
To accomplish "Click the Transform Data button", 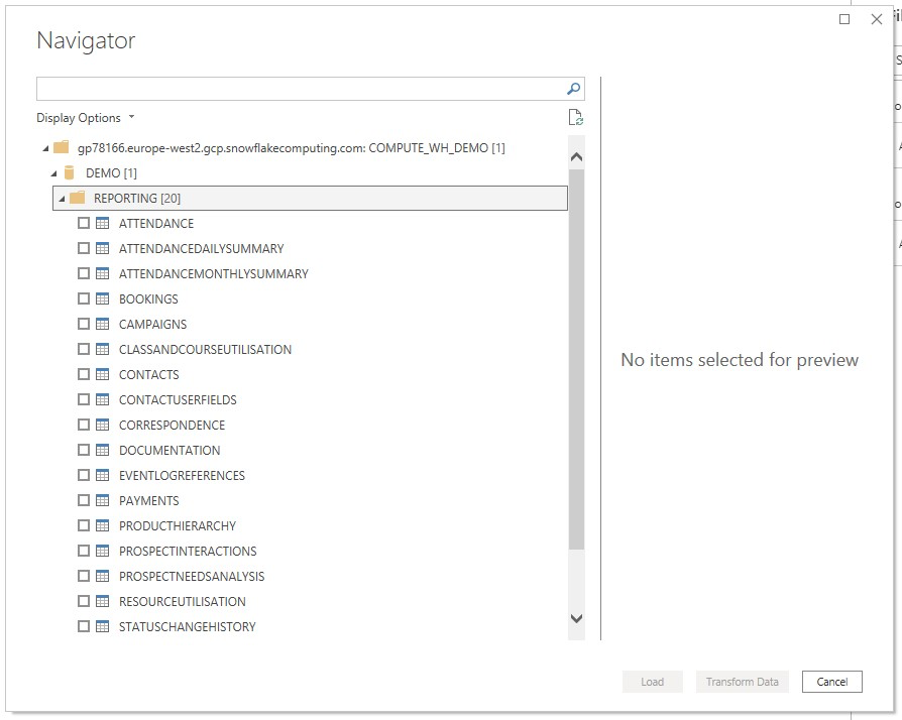I will tap(741, 681).
